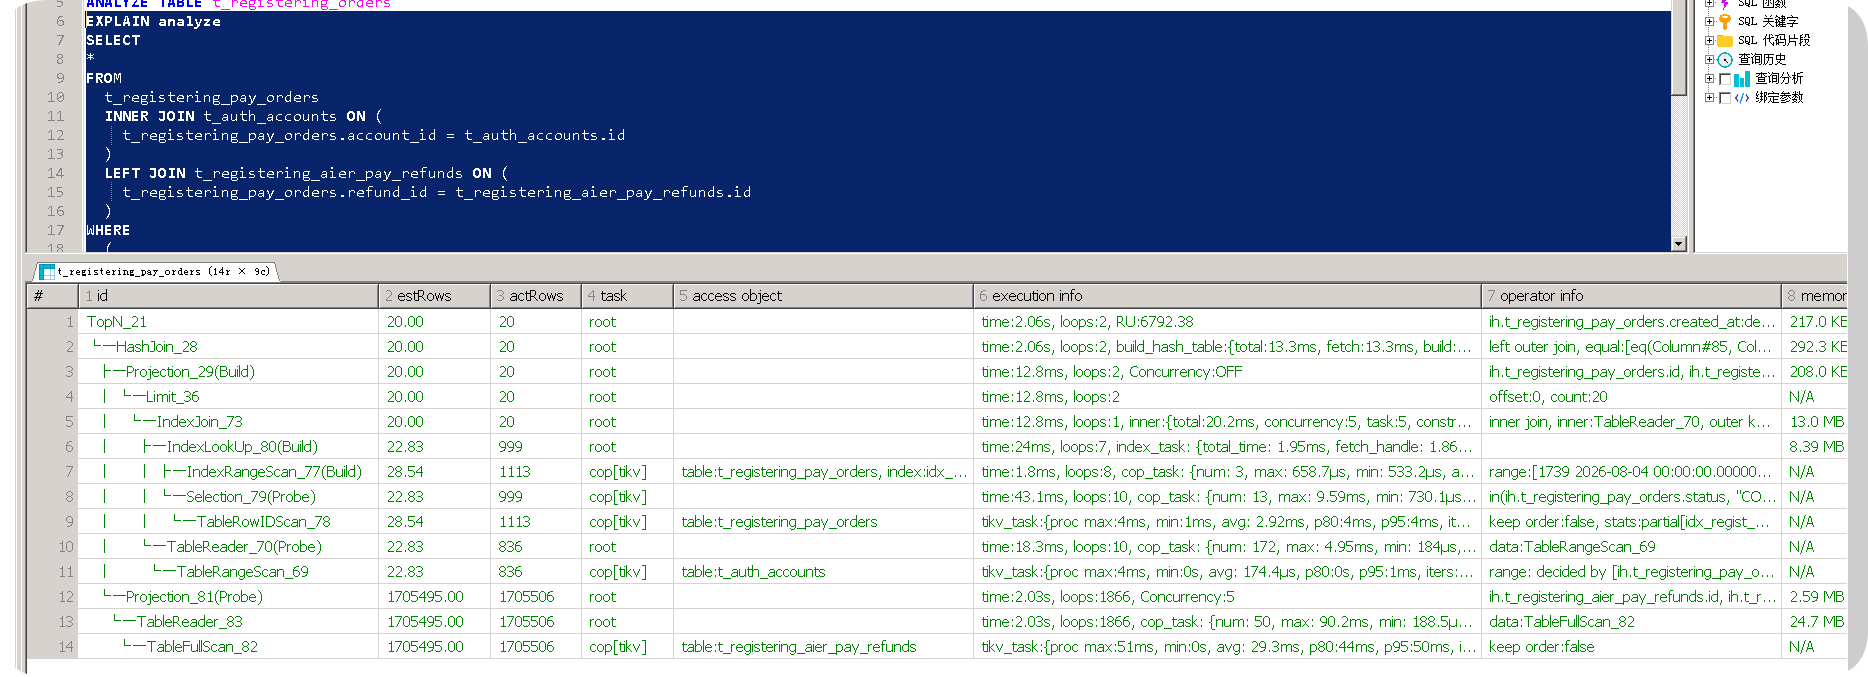
Task: Click the code brackets icon beside 绑定参数
Action: click(x=1742, y=98)
